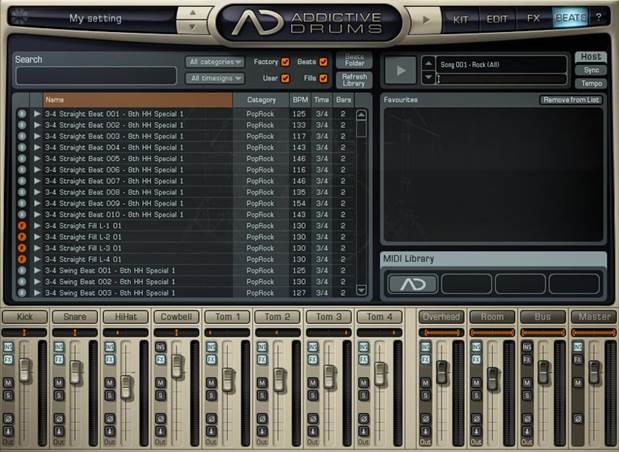Open the All timesigns dropdown
Screen dimensions: 619x452
pyautogui.click(x=215, y=78)
